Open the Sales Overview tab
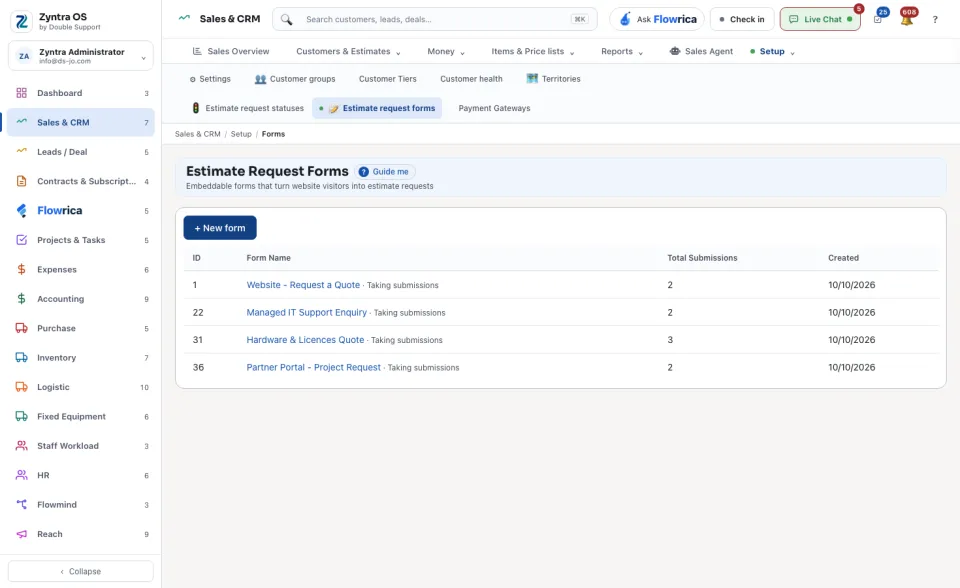Screen dimensions: 960x588 (x=231, y=51)
